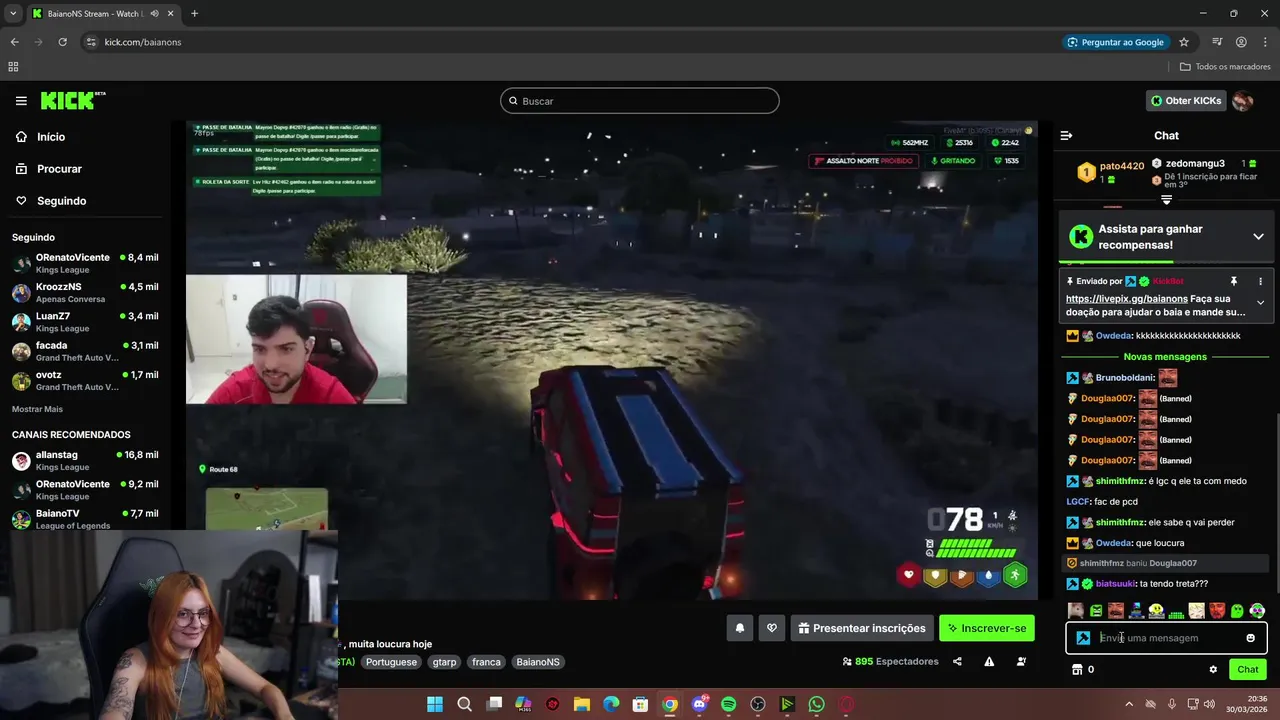Click the KICK logo

click(x=72, y=100)
